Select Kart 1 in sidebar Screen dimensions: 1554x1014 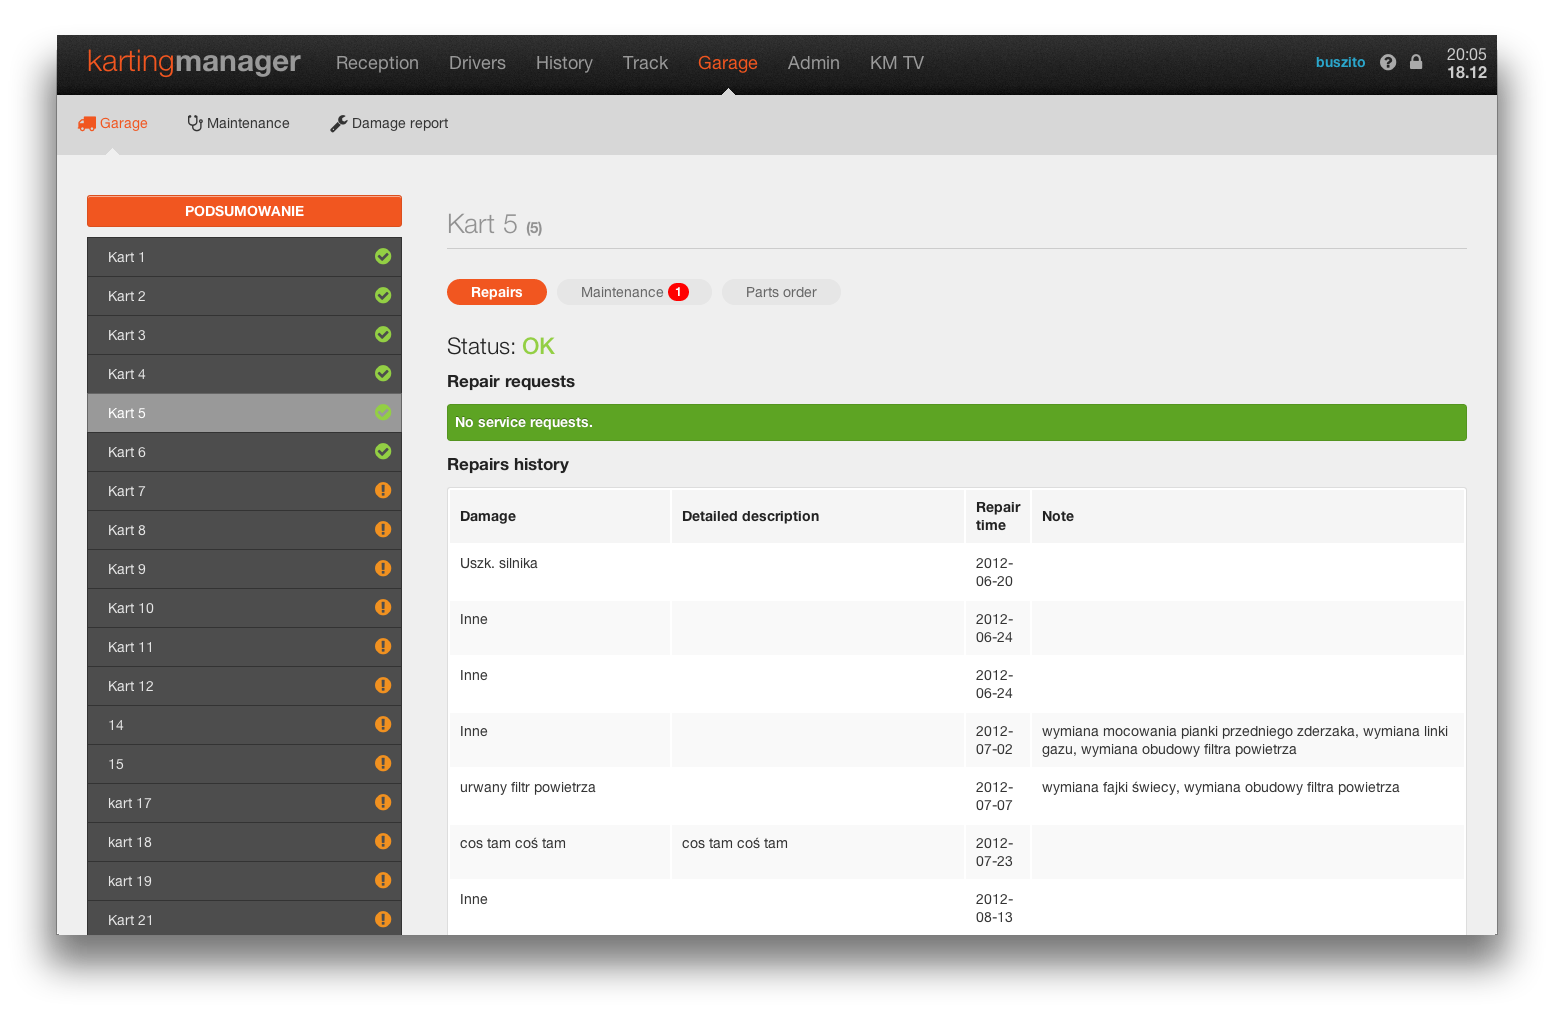click(244, 257)
